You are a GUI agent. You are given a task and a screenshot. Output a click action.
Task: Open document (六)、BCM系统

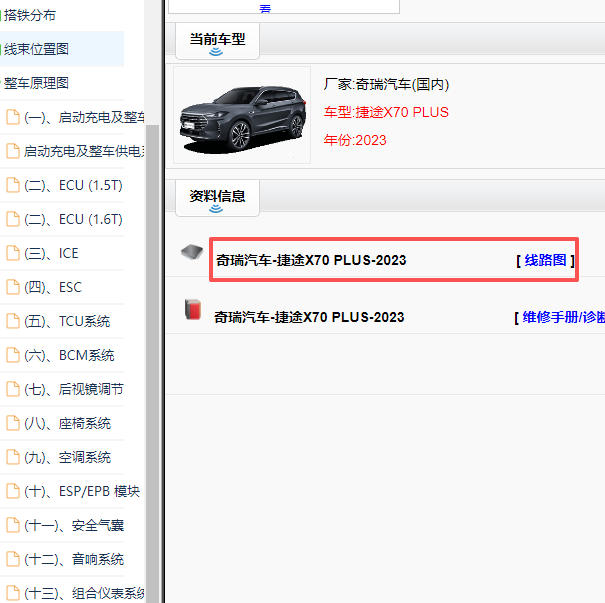[x=69, y=355]
